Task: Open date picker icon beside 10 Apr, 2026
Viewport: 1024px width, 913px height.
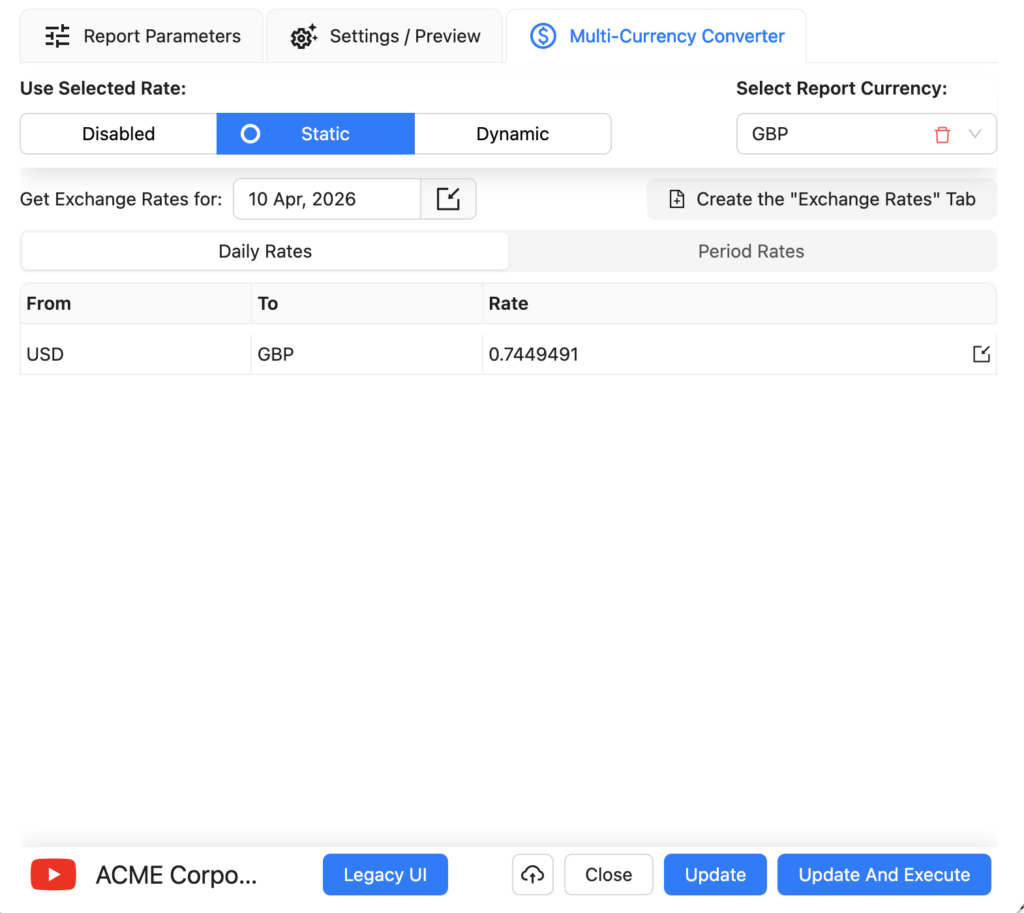Action: click(x=448, y=199)
